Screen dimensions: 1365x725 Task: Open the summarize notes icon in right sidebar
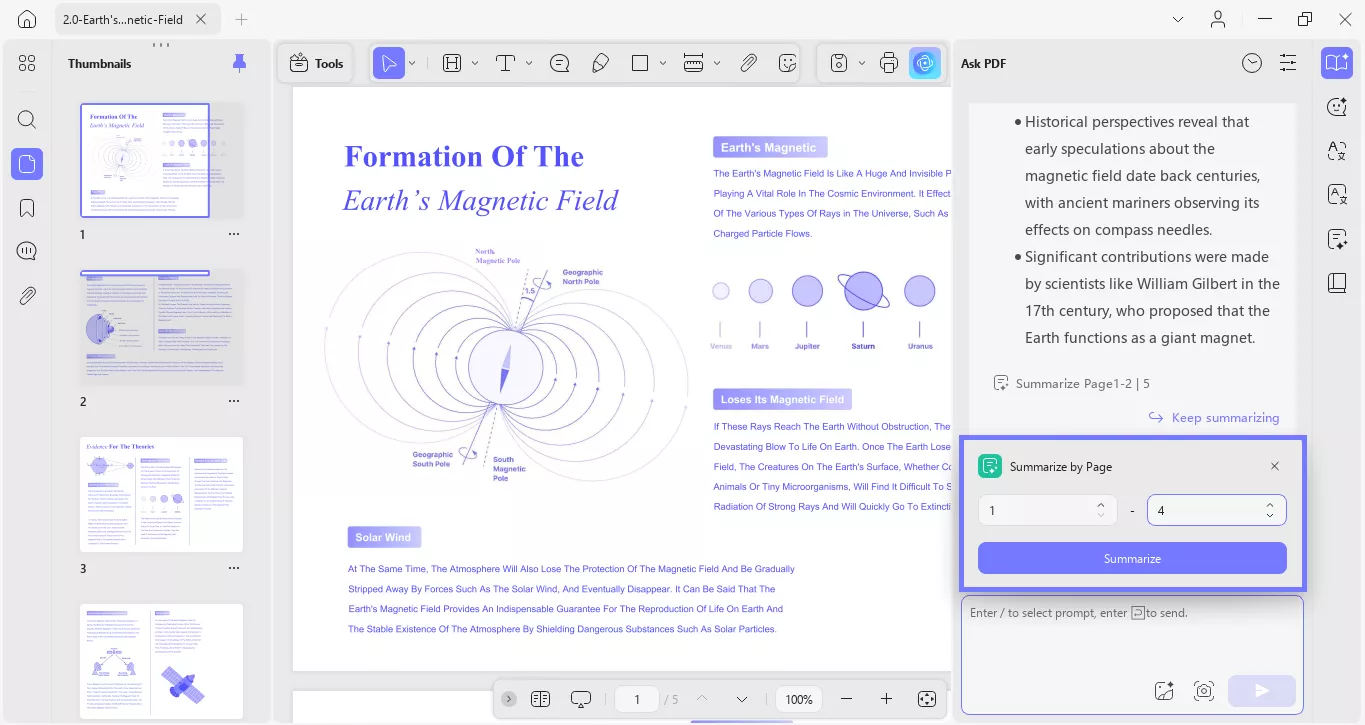(1337, 239)
